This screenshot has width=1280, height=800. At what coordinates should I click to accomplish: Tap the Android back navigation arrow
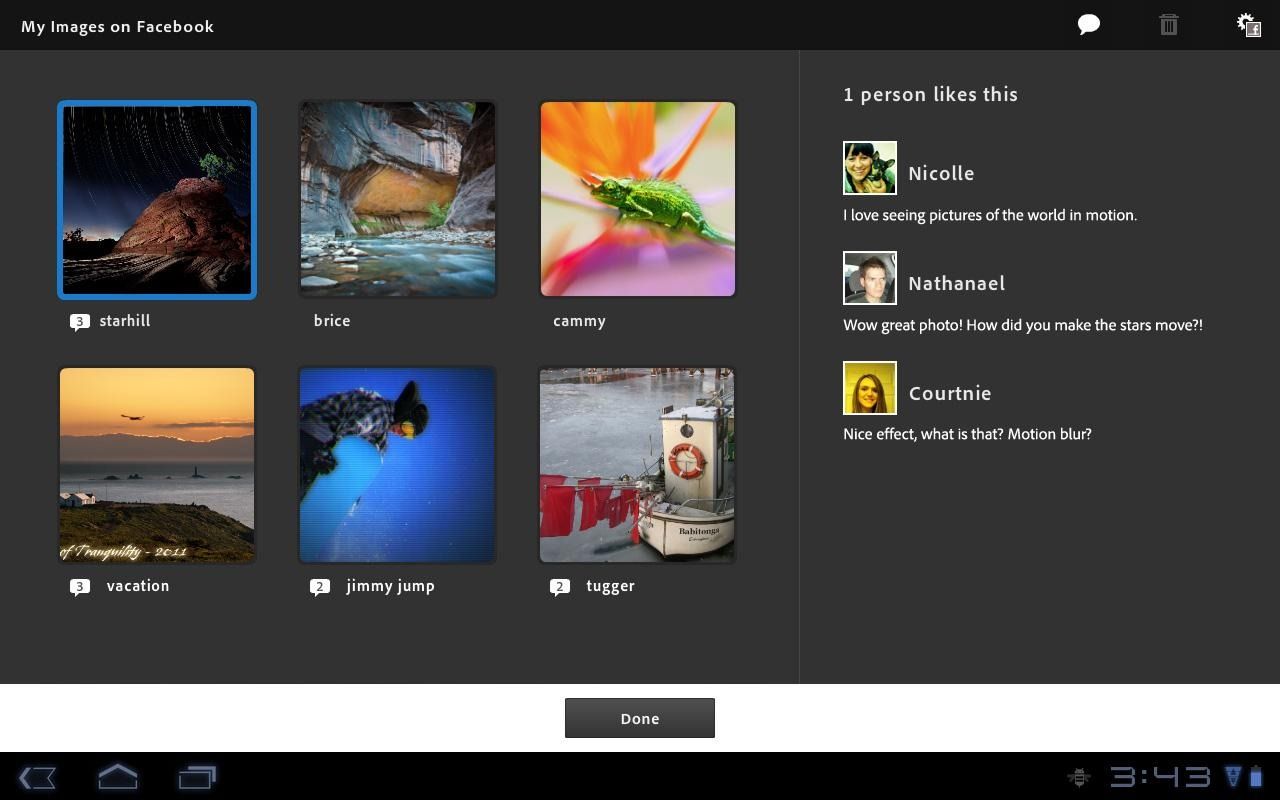tap(38, 777)
